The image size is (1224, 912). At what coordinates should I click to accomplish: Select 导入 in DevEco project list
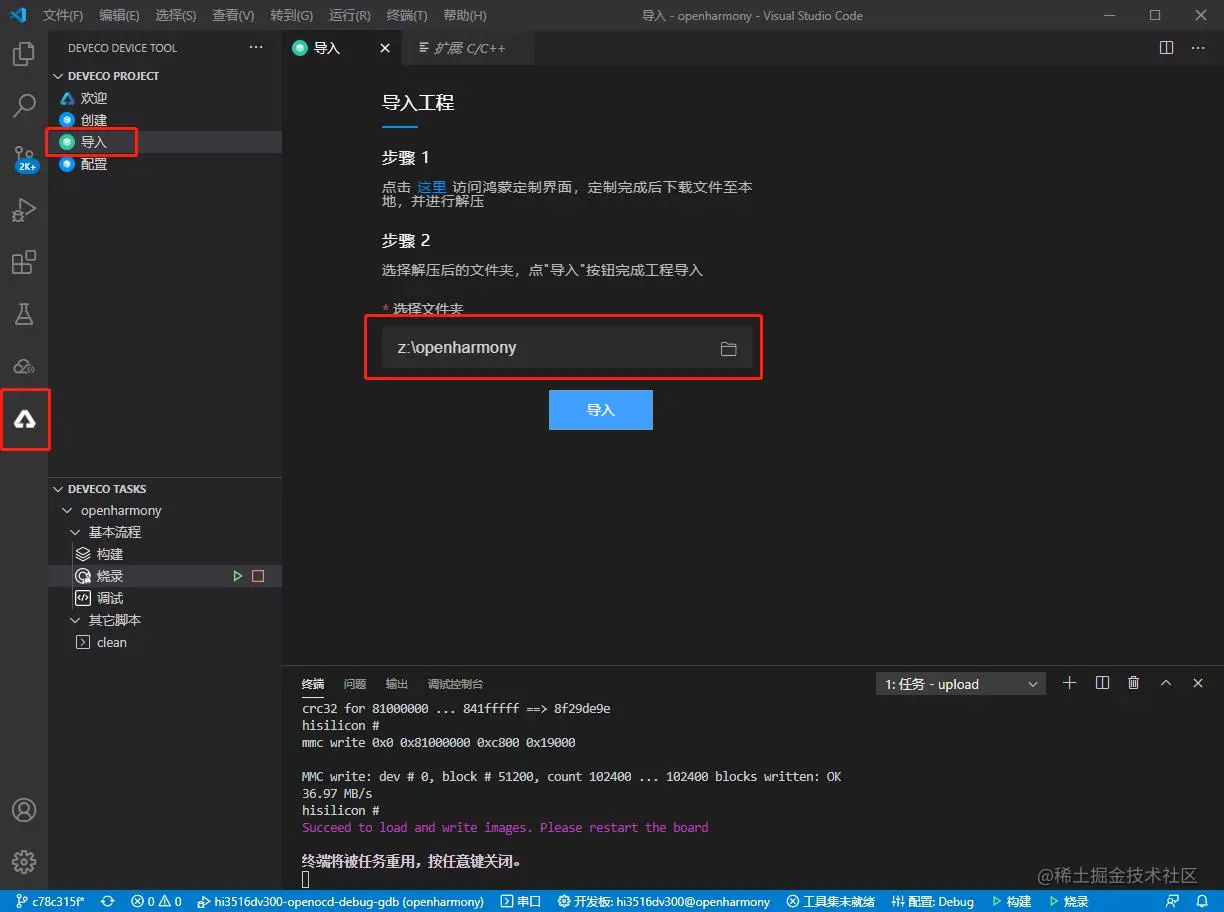94,142
